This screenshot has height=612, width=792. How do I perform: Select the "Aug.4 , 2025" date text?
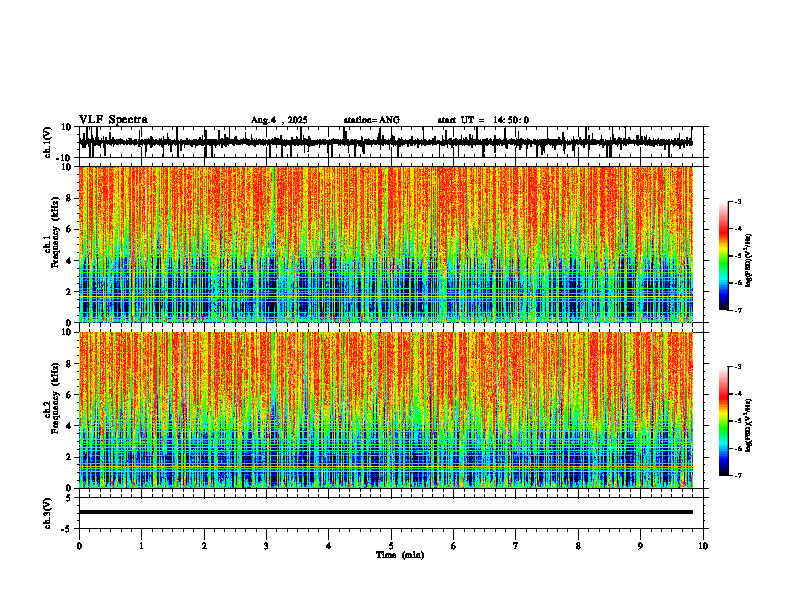pos(279,120)
